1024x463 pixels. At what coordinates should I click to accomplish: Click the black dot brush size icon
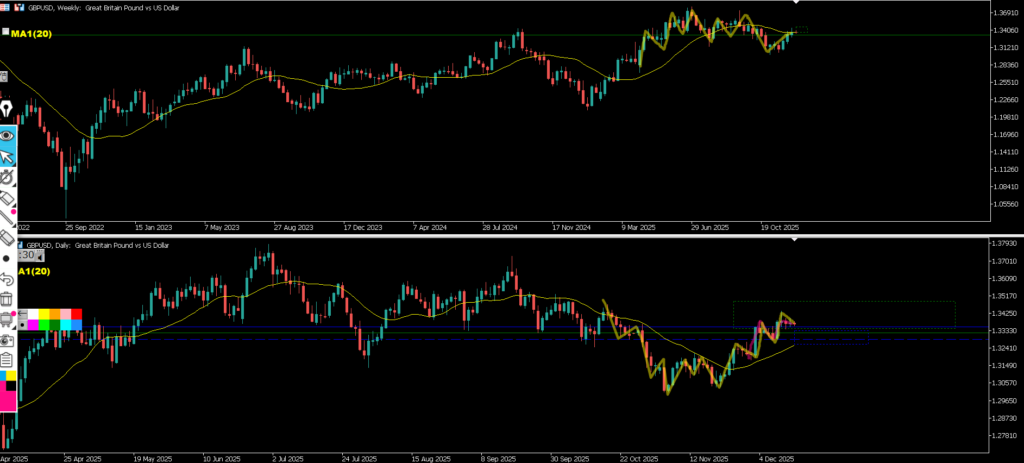point(7,258)
